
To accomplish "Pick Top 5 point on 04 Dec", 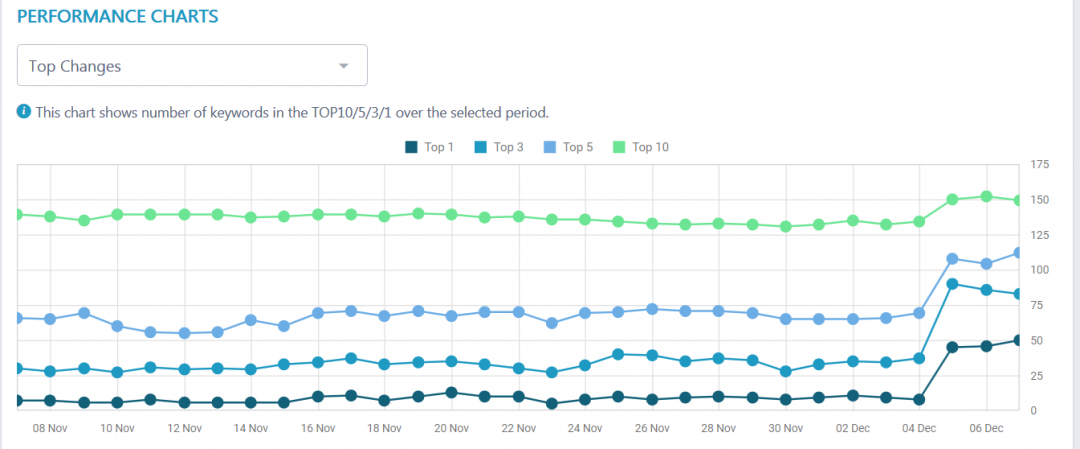I will (919, 313).
